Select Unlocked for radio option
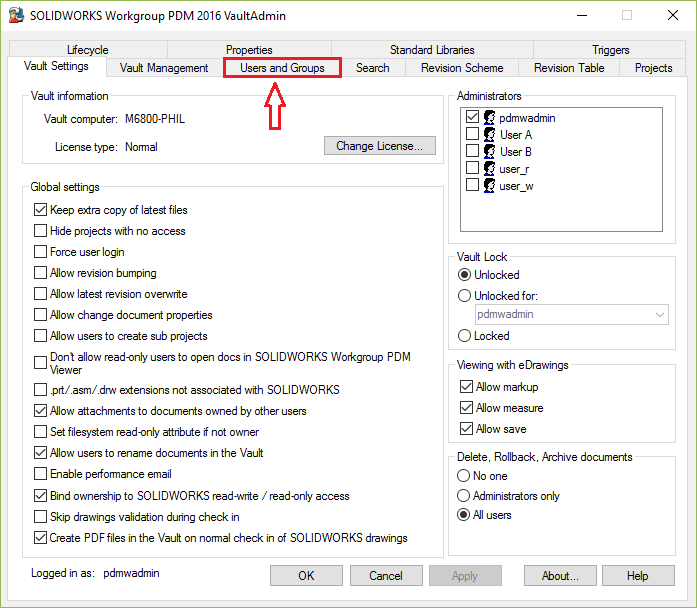 464,296
